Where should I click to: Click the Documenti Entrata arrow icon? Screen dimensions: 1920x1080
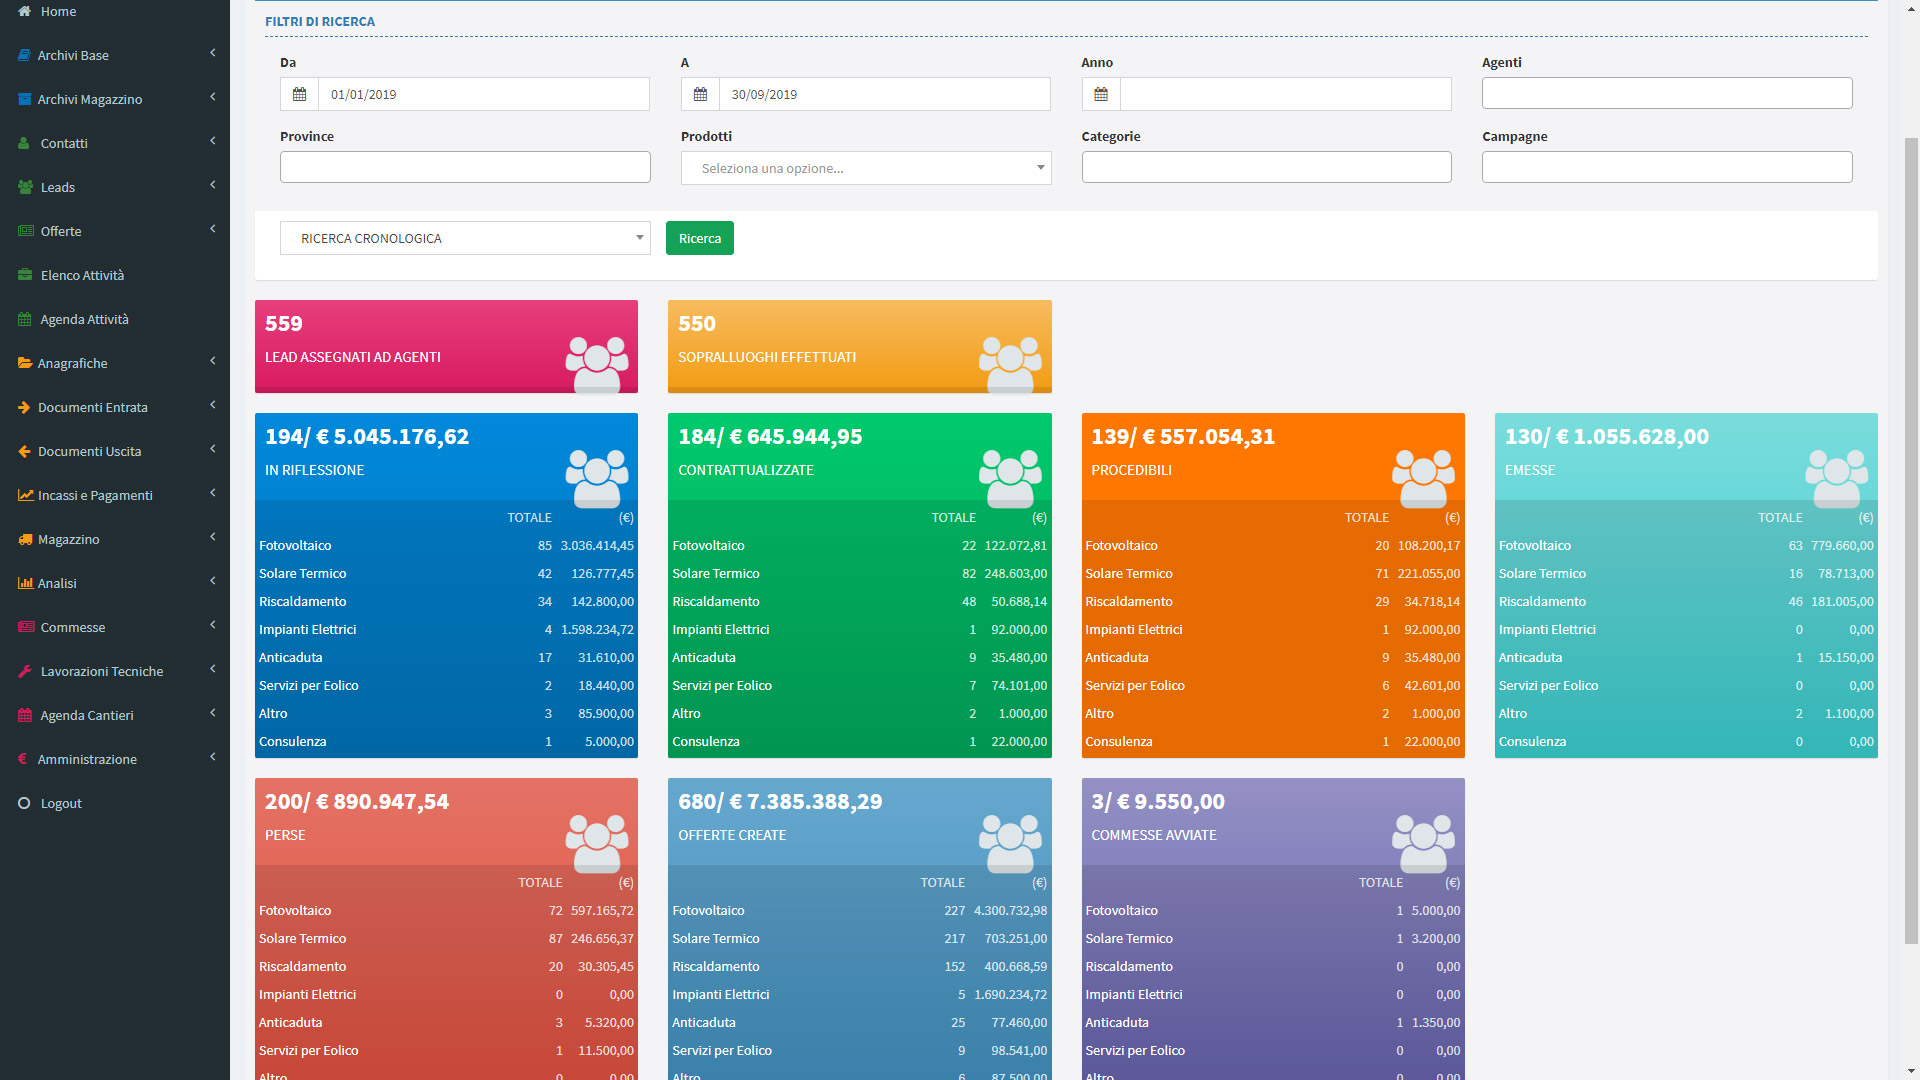click(24, 407)
